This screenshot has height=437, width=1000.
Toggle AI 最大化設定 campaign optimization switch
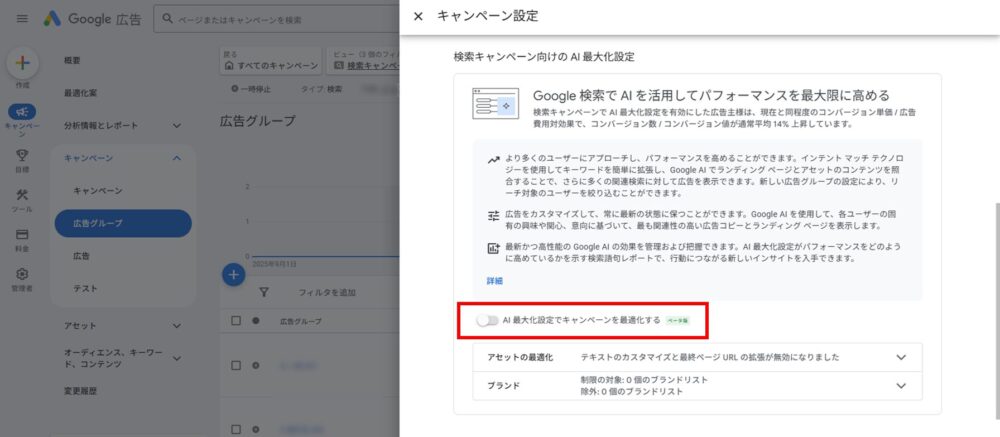click(487, 321)
